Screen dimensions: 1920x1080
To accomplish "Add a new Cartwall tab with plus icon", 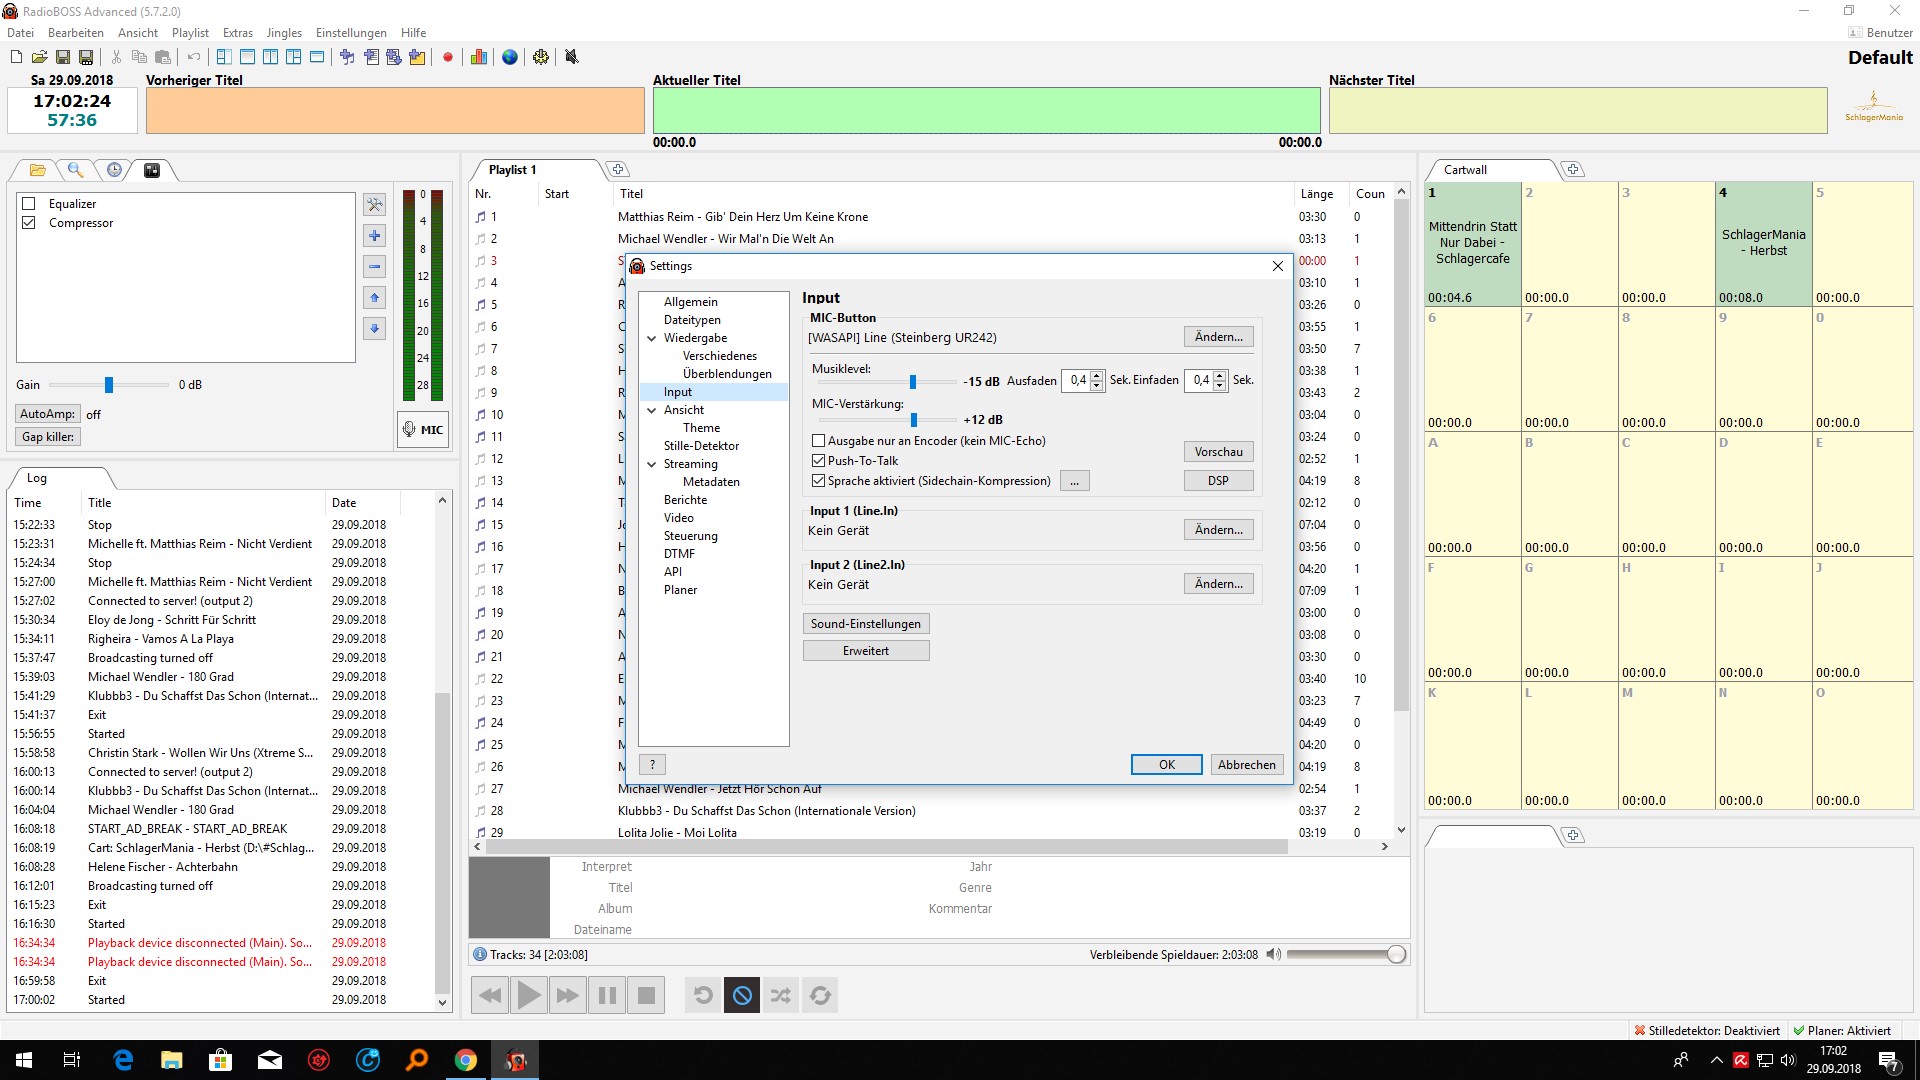I will (1573, 170).
